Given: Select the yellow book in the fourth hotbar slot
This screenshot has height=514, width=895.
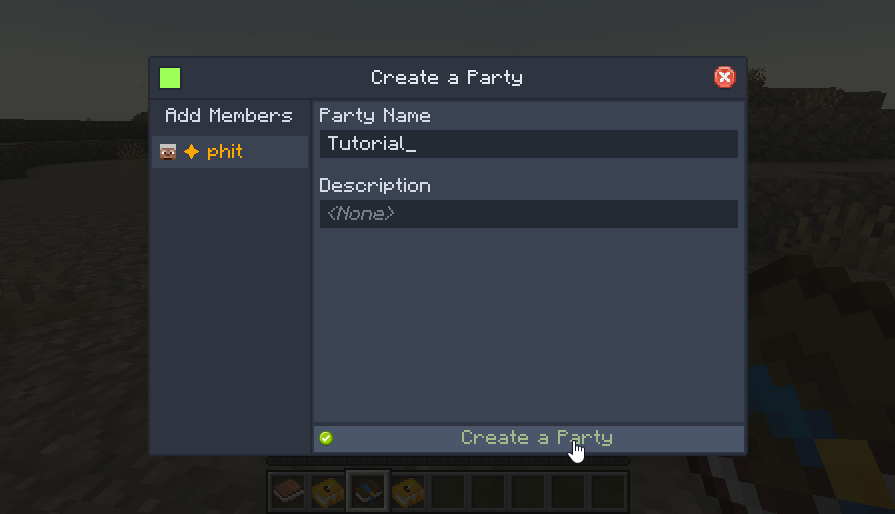Looking at the screenshot, I should click(408, 491).
